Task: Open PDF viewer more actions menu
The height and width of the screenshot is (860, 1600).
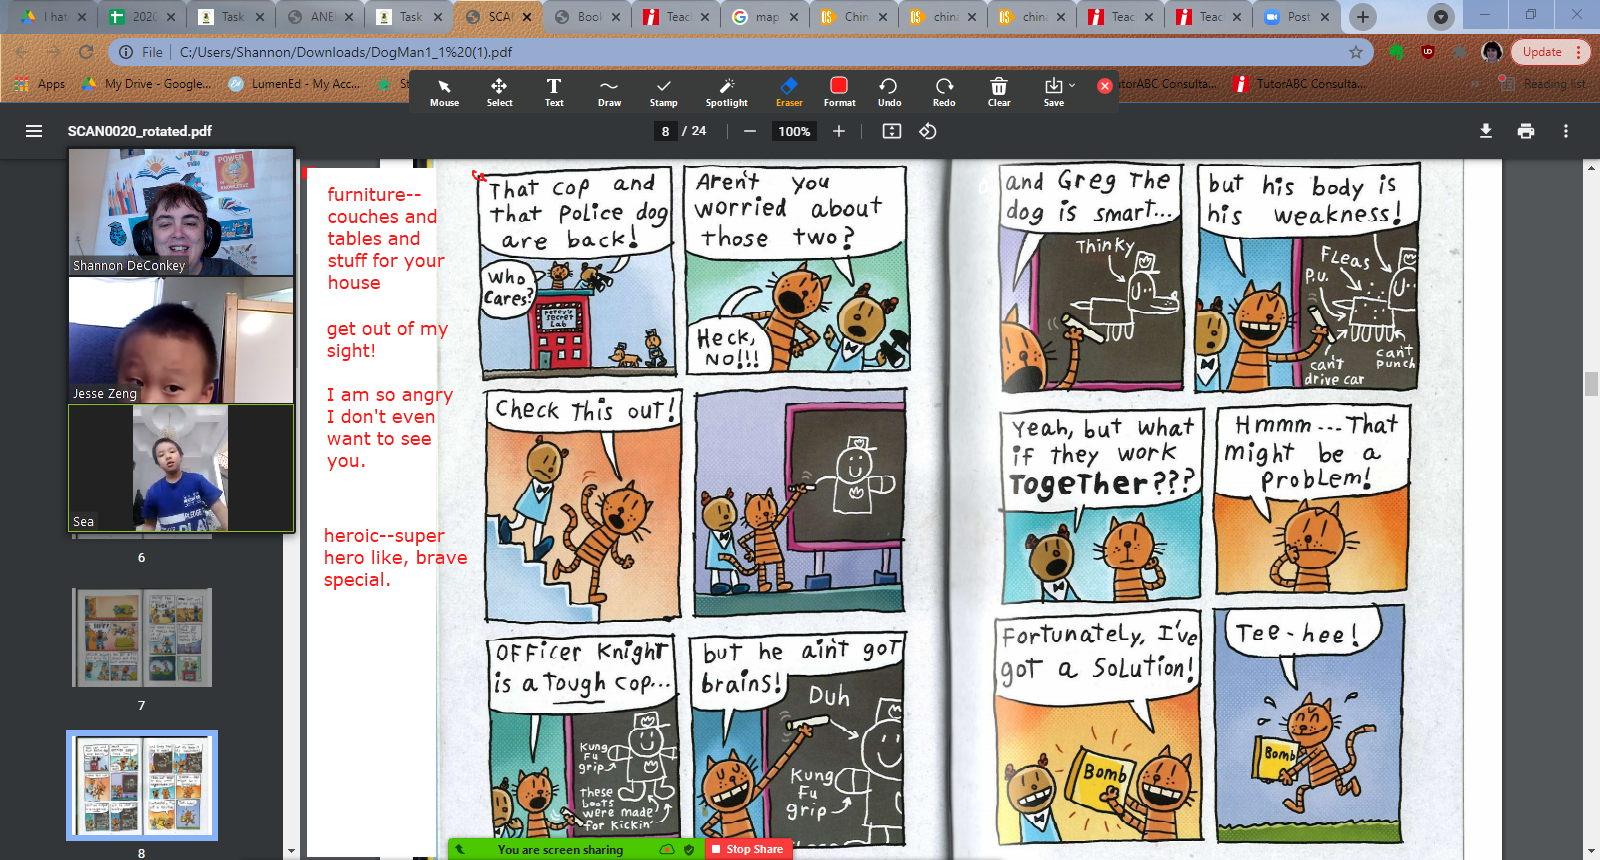Action: click(1566, 131)
